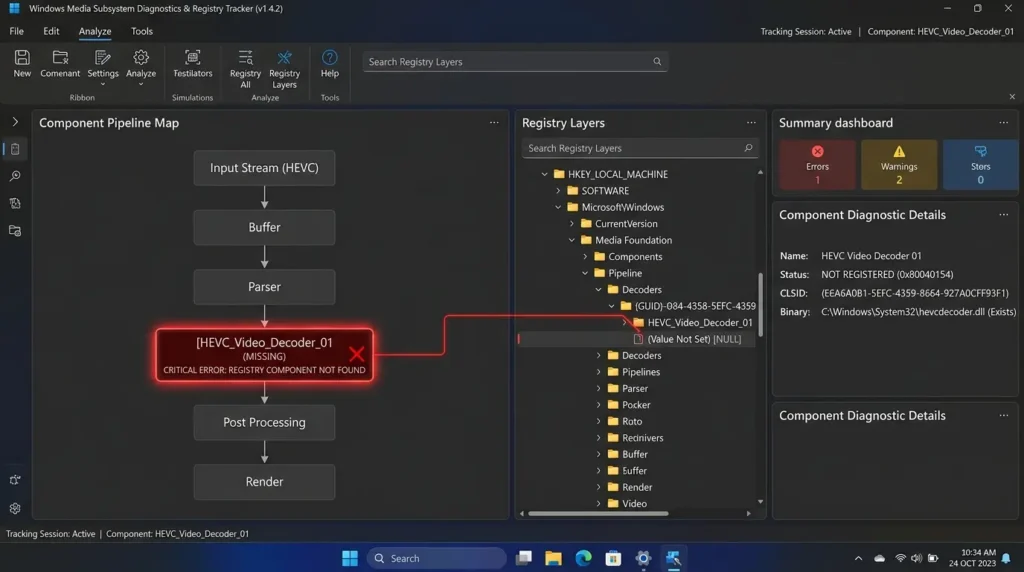Select the search icon in left sidebar
The width and height of the screenshot is (1024, 572).
coord(15,176)
